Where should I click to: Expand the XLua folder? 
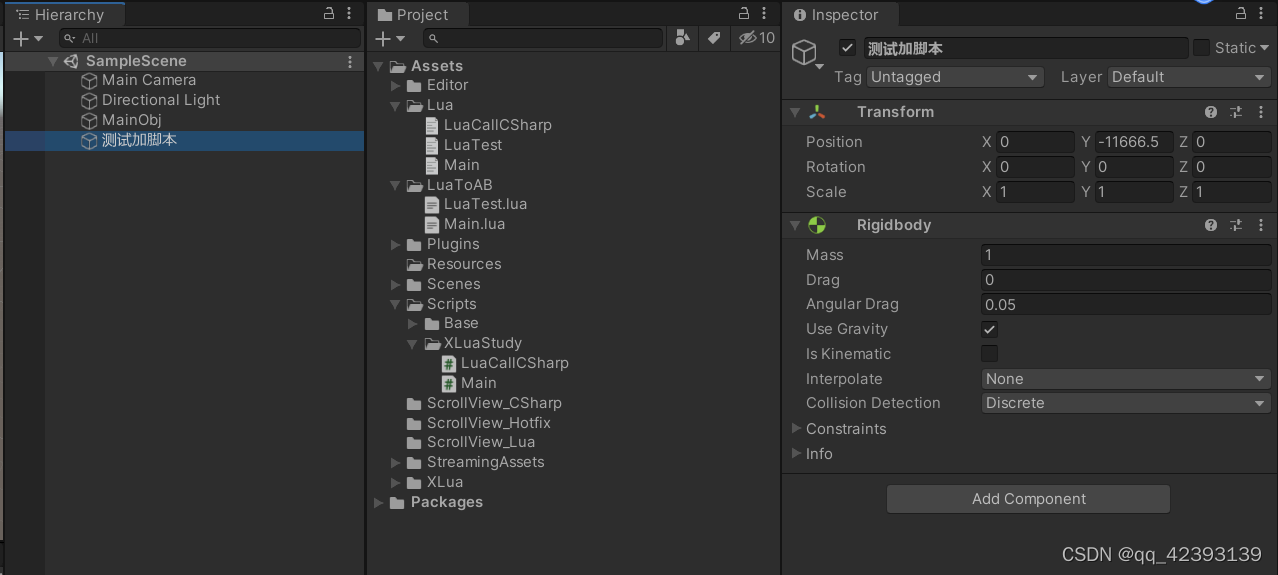(x=396, y=482)
